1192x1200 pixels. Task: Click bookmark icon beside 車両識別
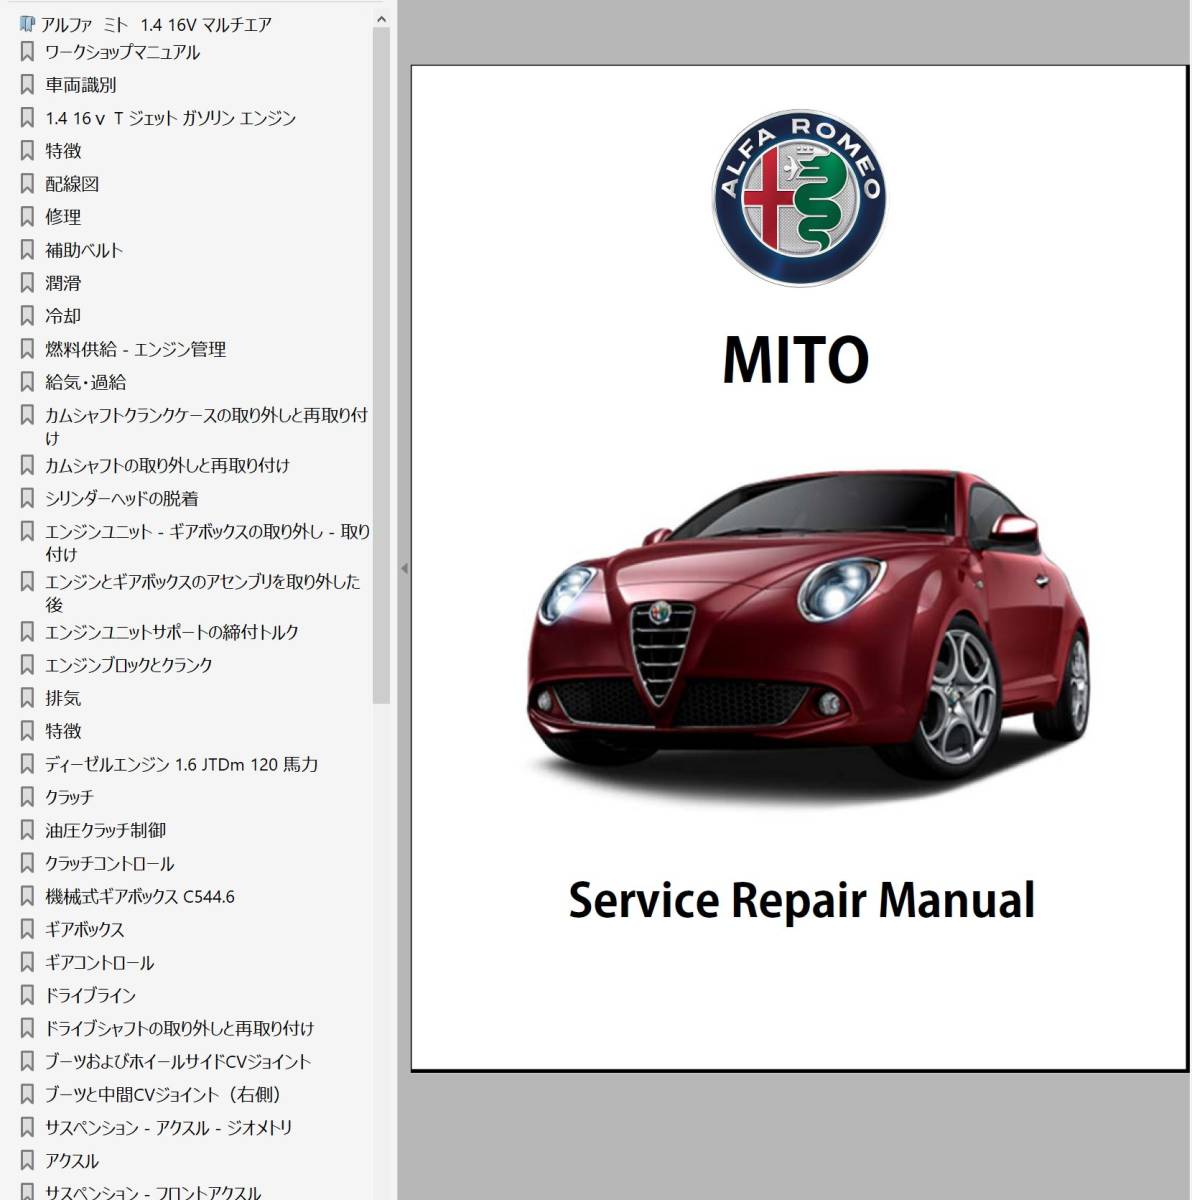[27, 85]
